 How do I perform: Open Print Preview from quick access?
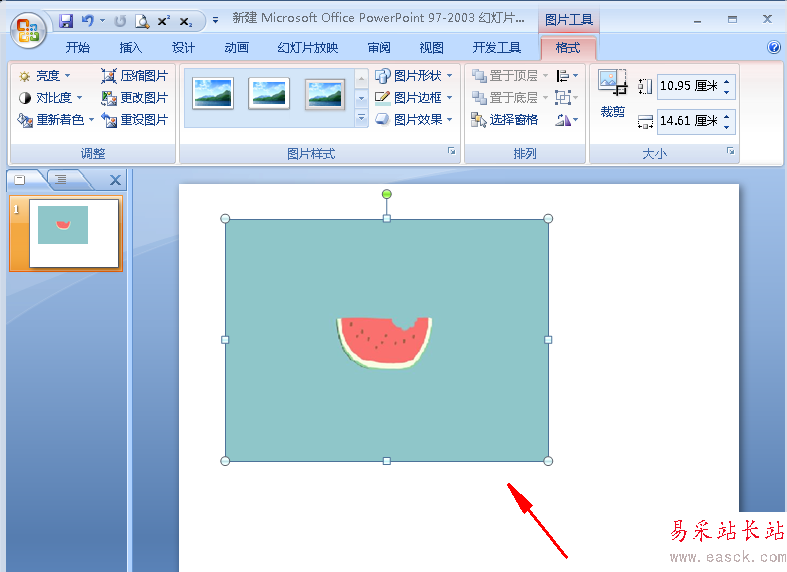[142, 21]
